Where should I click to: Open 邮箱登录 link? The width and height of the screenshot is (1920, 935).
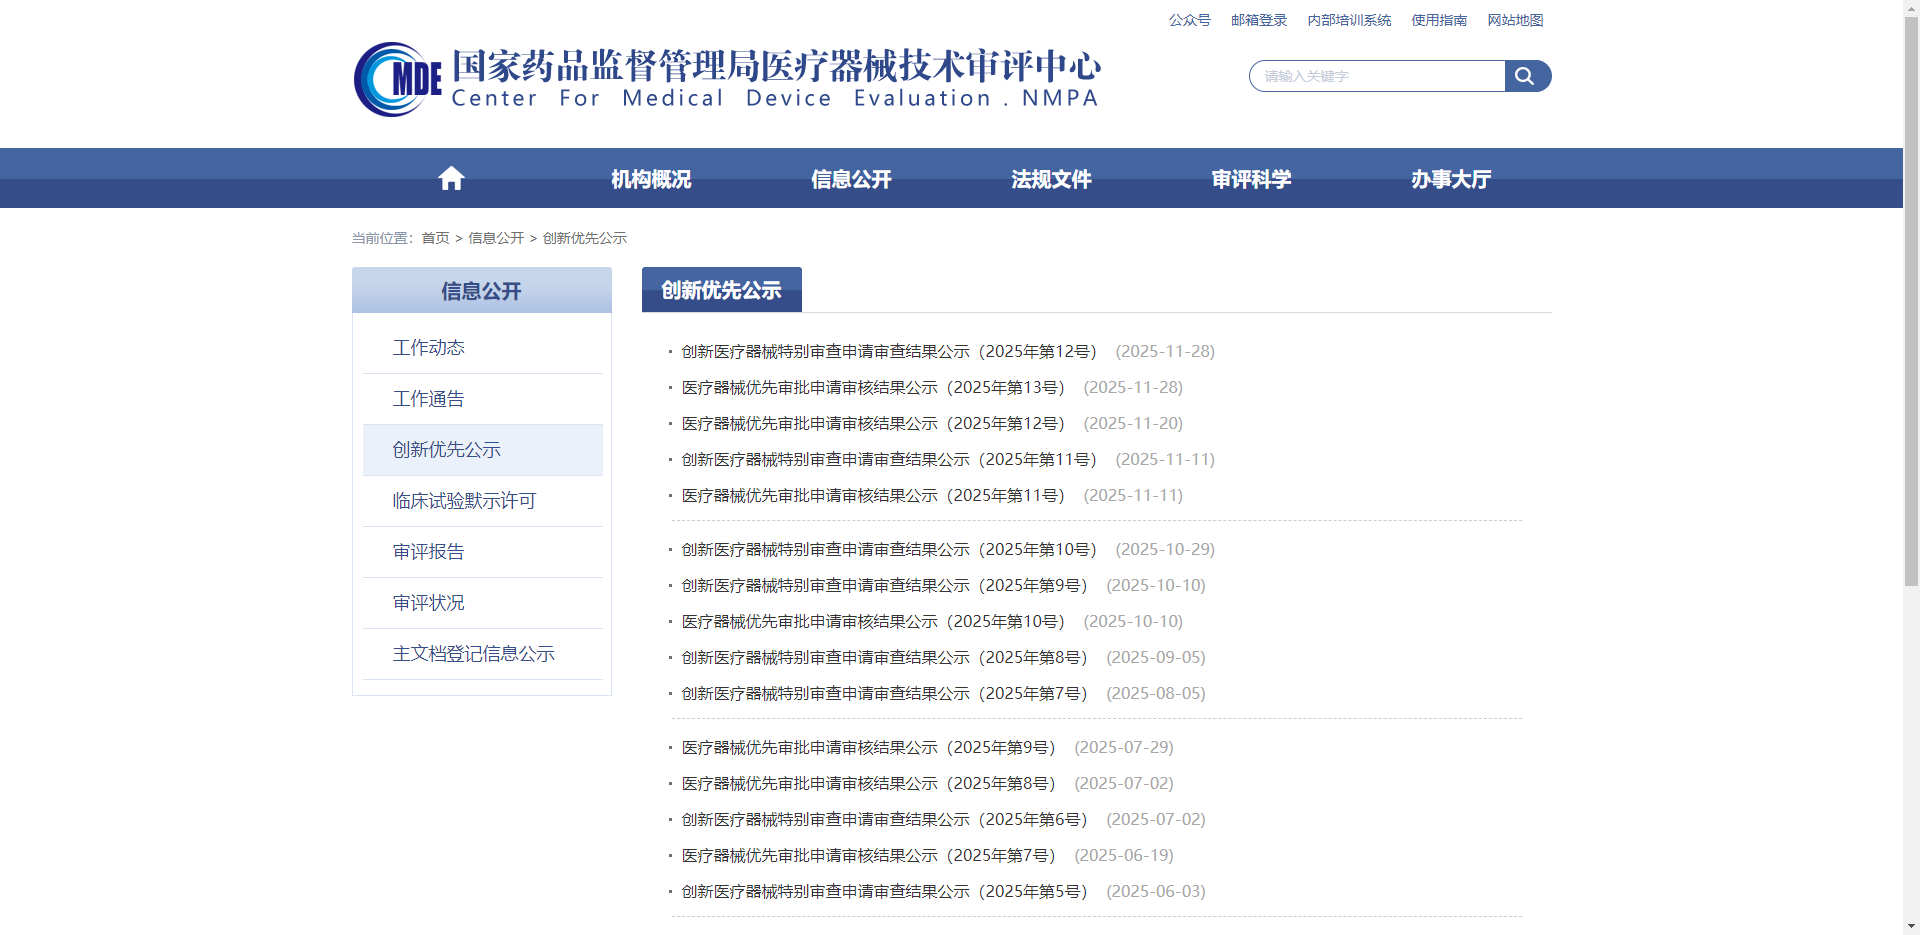(1259, 20)
